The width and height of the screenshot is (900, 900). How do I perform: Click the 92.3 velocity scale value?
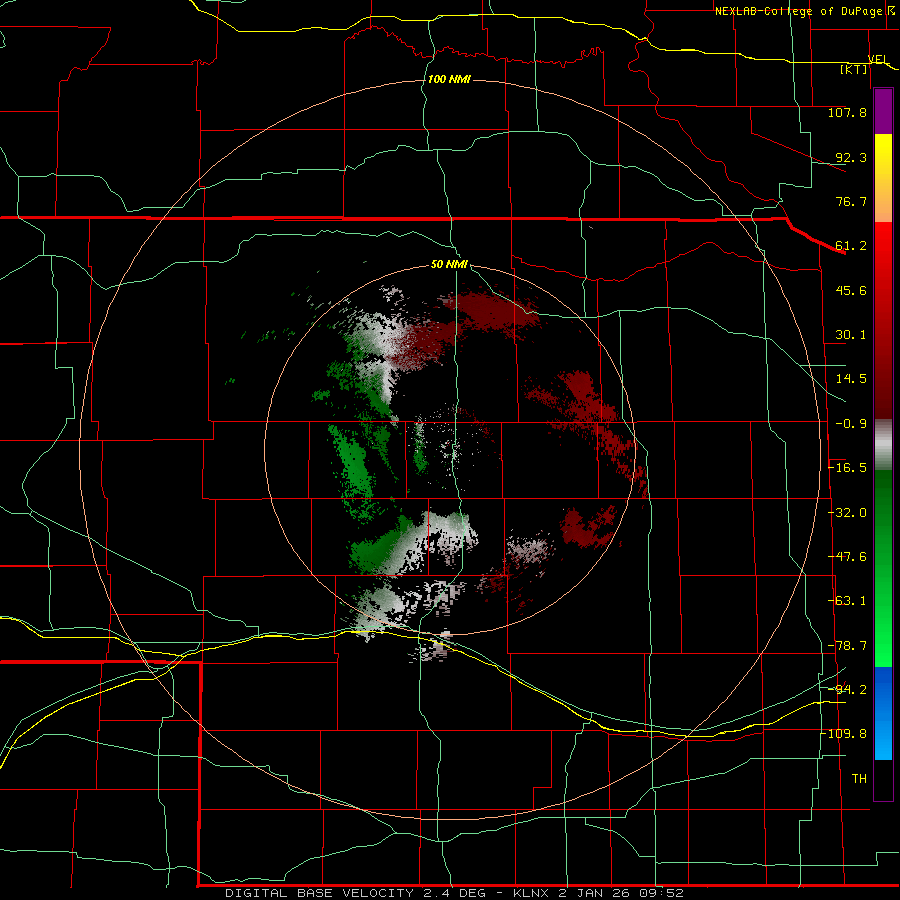851,157
